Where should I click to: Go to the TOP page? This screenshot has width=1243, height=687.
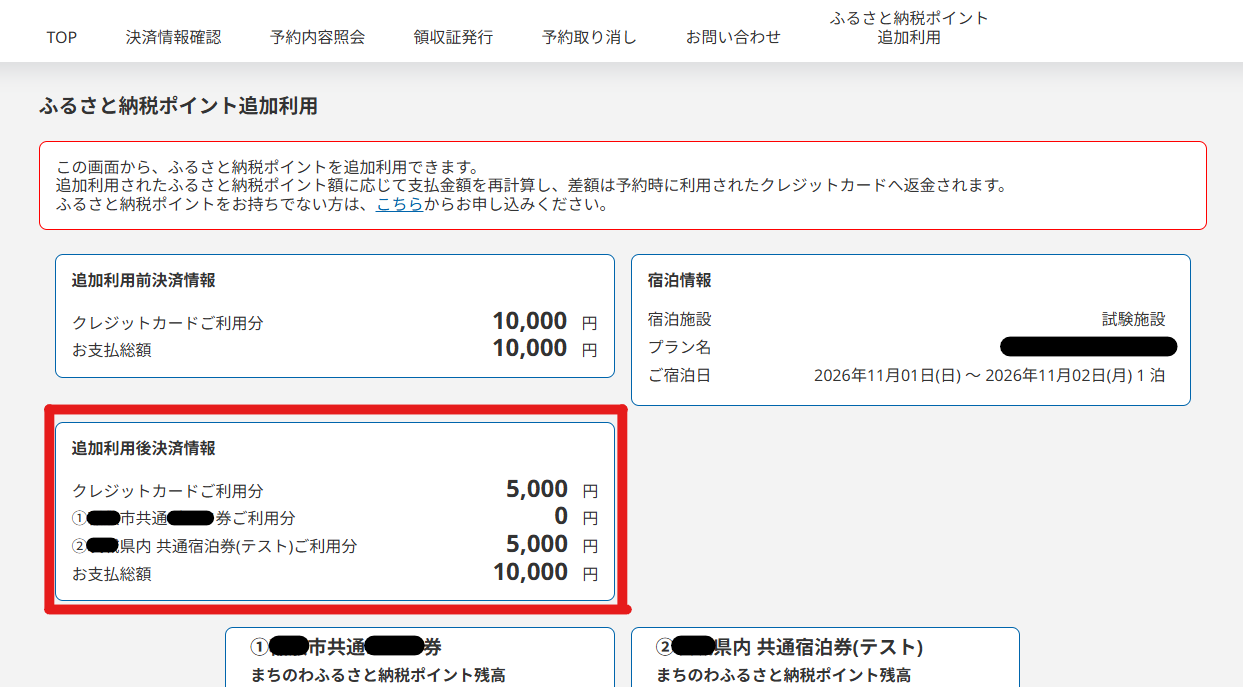(61, 37)
